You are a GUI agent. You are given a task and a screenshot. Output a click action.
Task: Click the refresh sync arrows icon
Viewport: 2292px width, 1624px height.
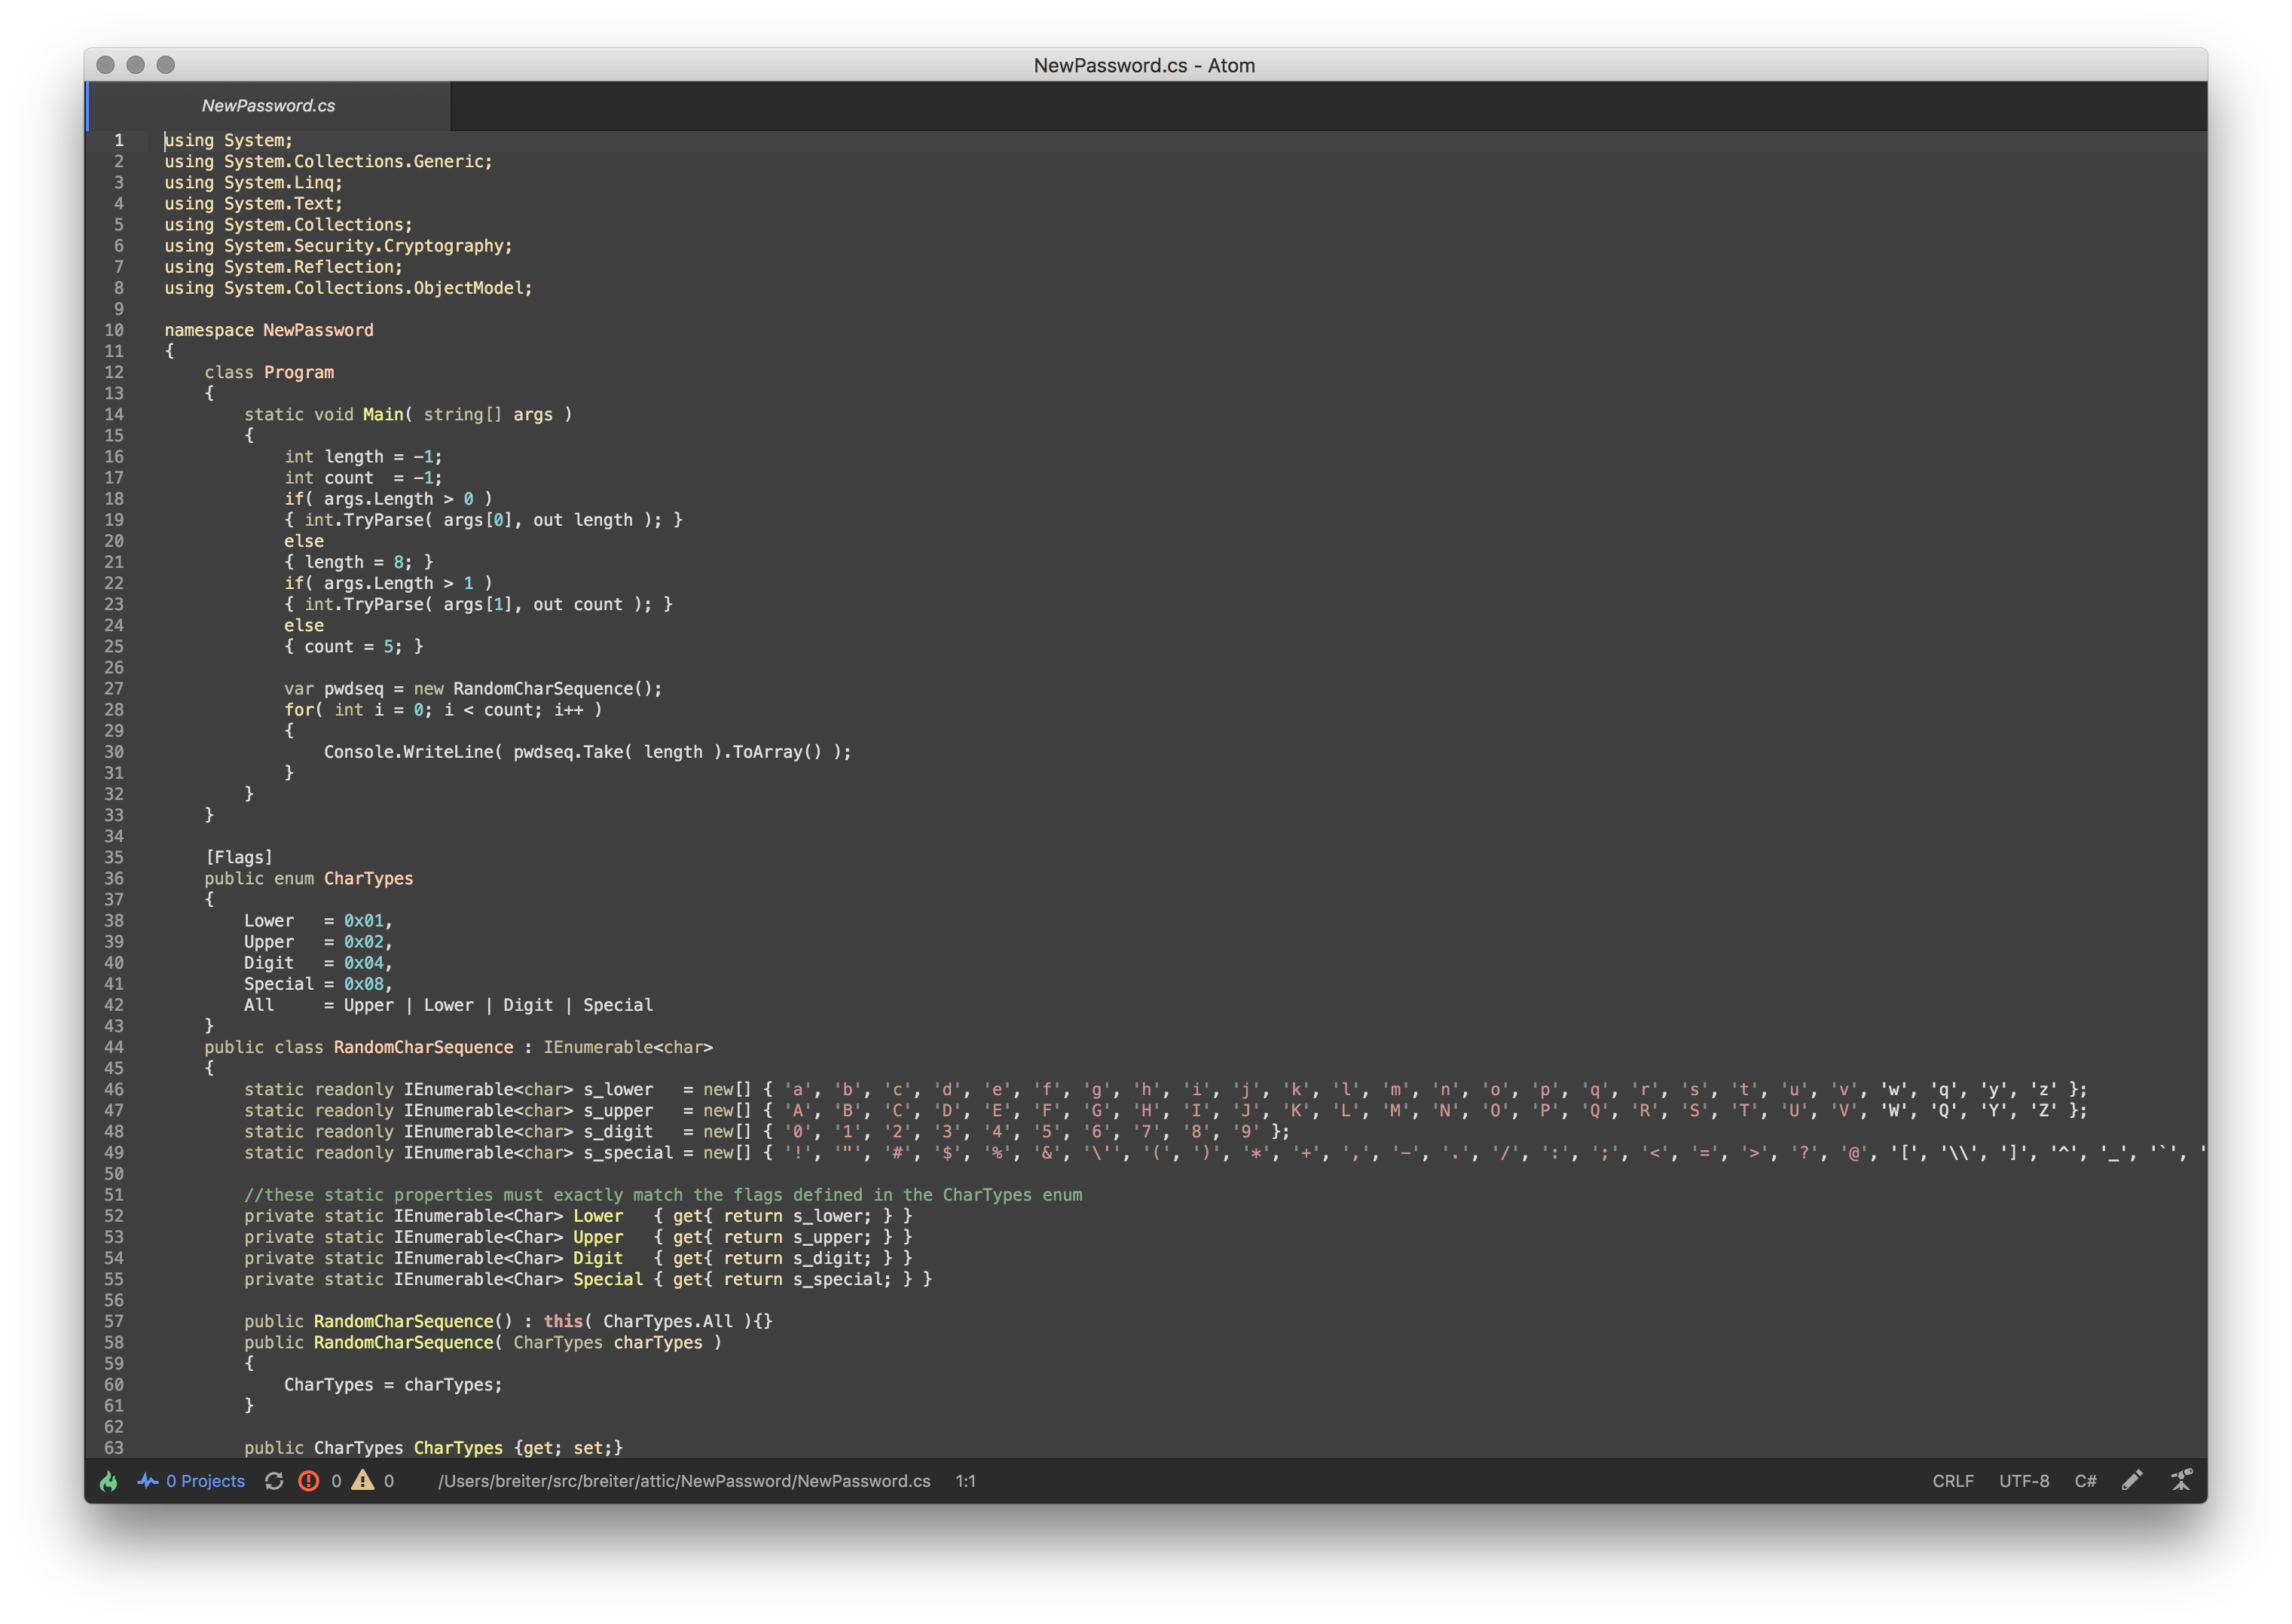pyautogui.click(x=274, y=1481)
